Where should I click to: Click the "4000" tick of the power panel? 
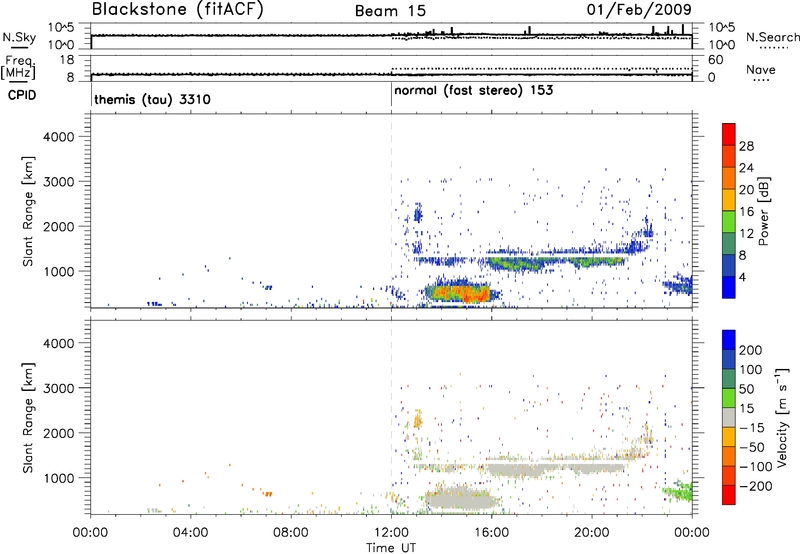point(59,137)
